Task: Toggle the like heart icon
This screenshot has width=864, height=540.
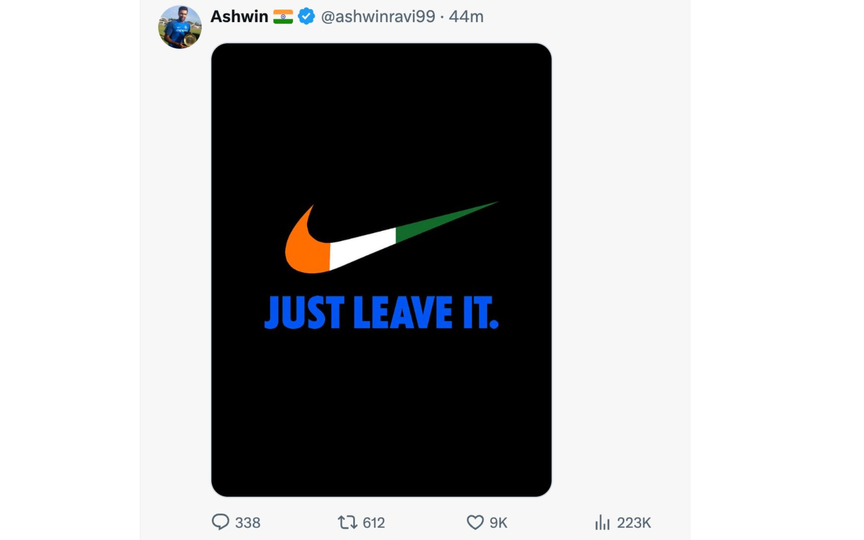Action: pos(475,522)
